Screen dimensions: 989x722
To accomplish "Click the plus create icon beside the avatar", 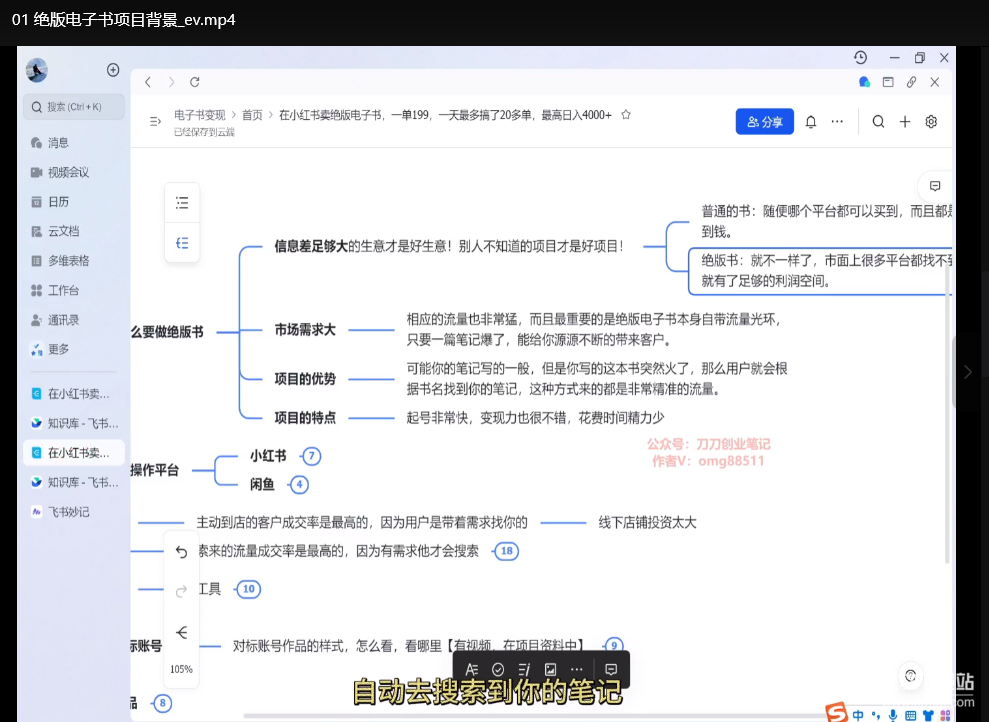I will [113, 70].
